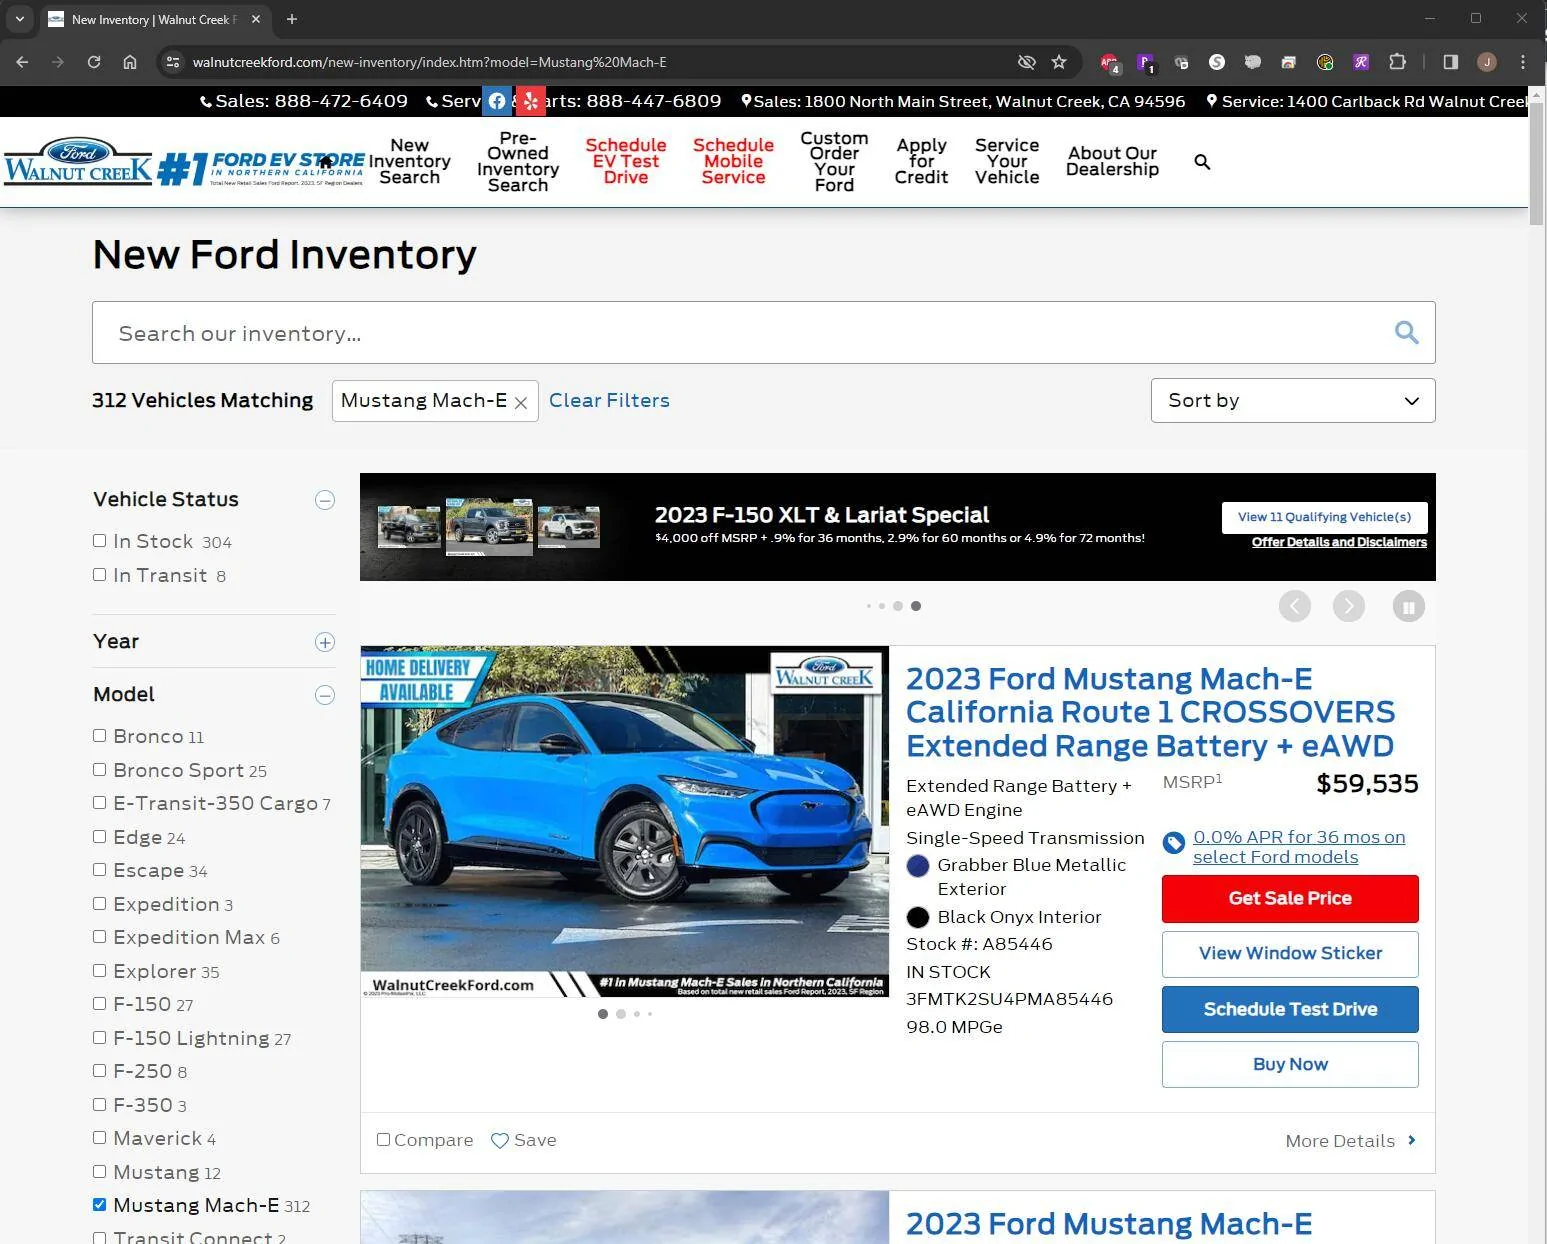
Task: Pause the promotional banner carousel
Action: [x=1408, y=606]
